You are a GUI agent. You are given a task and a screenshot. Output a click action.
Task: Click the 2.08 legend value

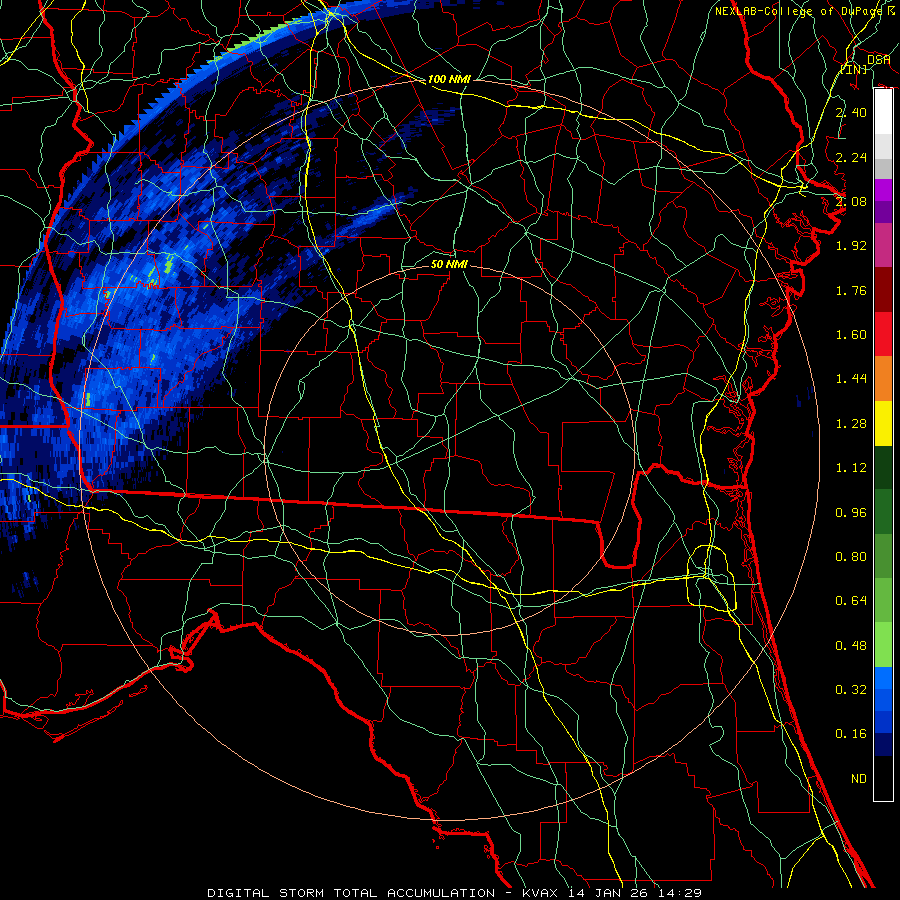pos(851,201)
